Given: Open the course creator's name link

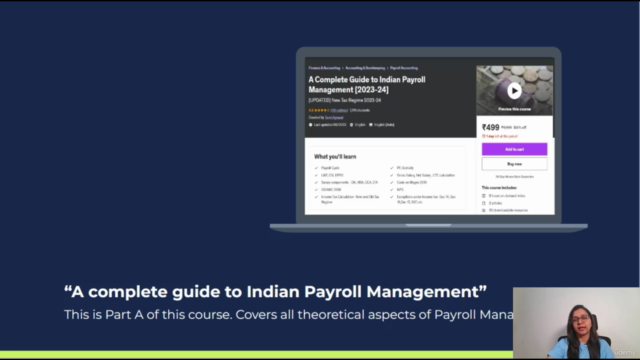Looking at the screenshot, I should (x=334, y=118).
